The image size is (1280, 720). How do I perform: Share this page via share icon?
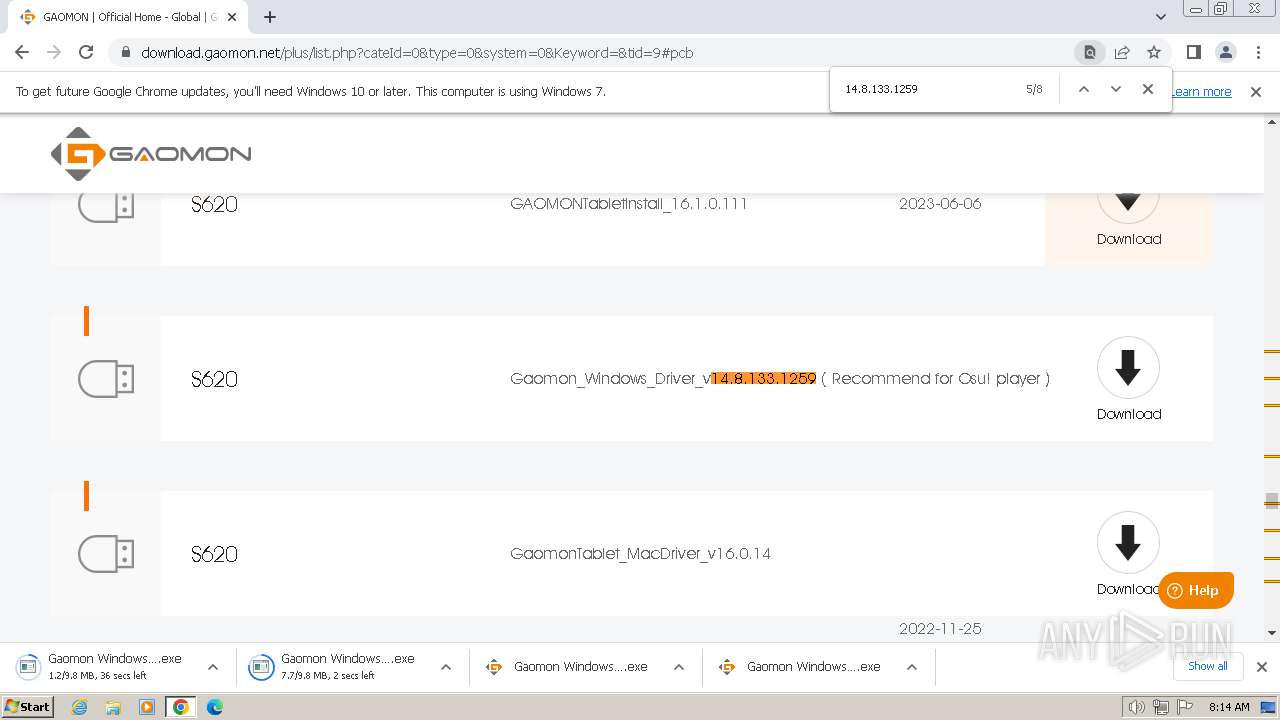click(x=1122, y=52)
